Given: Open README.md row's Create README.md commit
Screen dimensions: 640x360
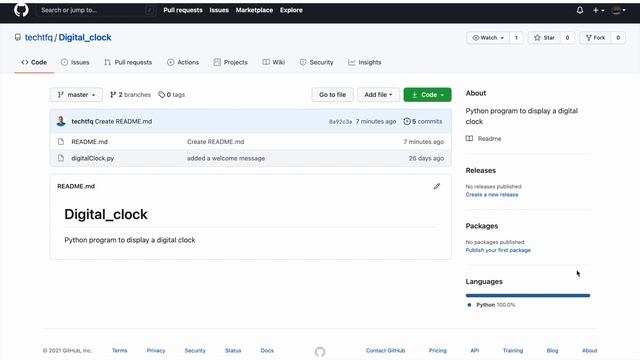Looking at the screenshot, I should (x=216, y=142).
